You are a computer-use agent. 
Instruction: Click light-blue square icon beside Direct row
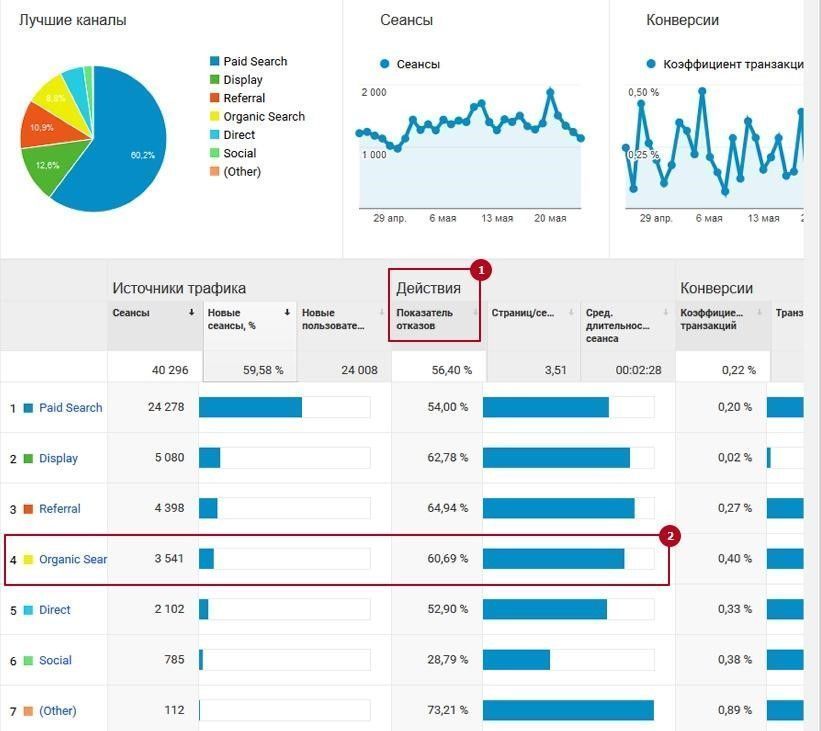(x=28, y=609)
